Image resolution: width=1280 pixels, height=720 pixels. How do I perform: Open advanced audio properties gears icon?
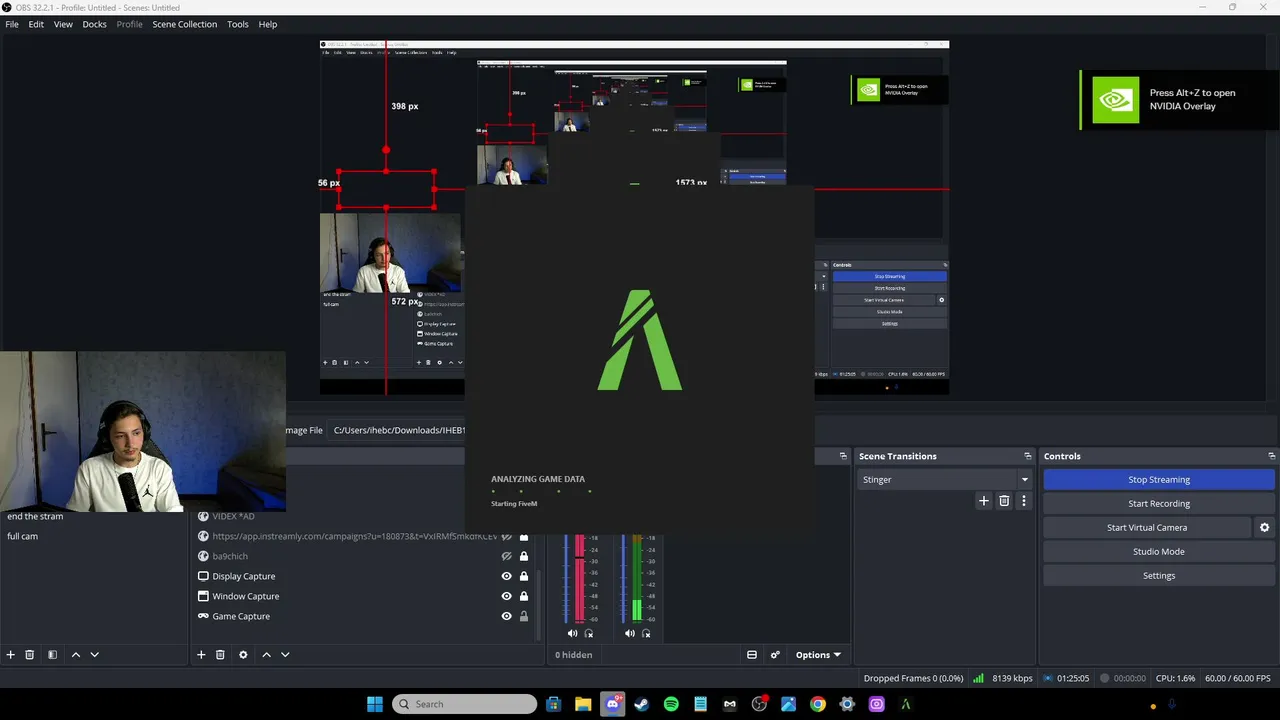coord(775,655)
